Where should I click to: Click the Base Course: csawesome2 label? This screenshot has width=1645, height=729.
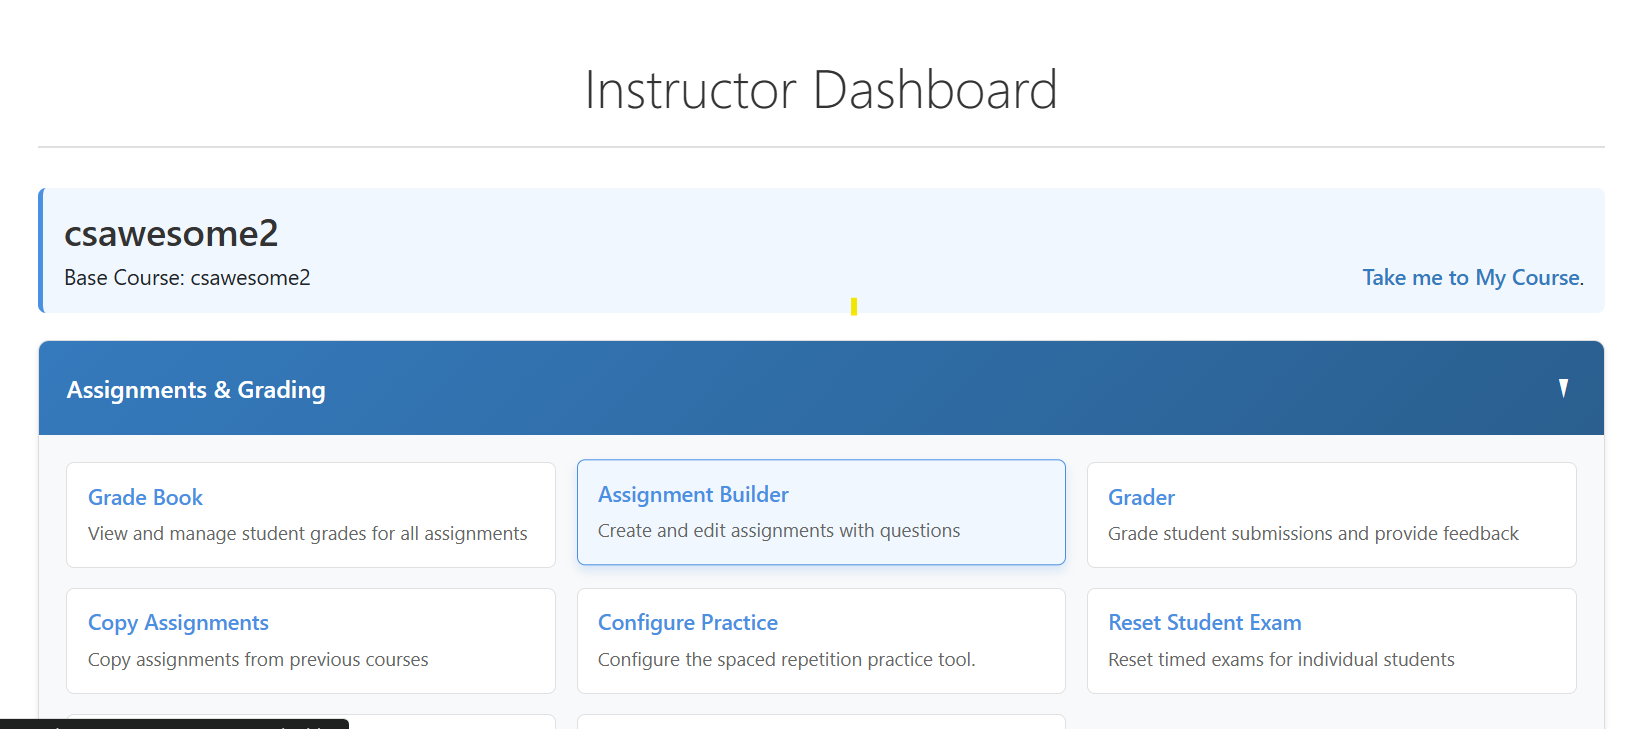(187, 278)
